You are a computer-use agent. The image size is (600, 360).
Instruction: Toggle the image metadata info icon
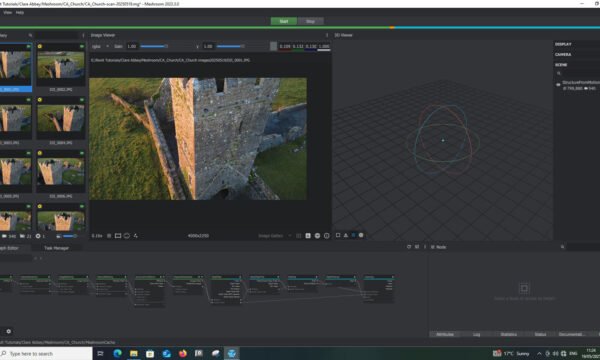(x=326, y=236)
